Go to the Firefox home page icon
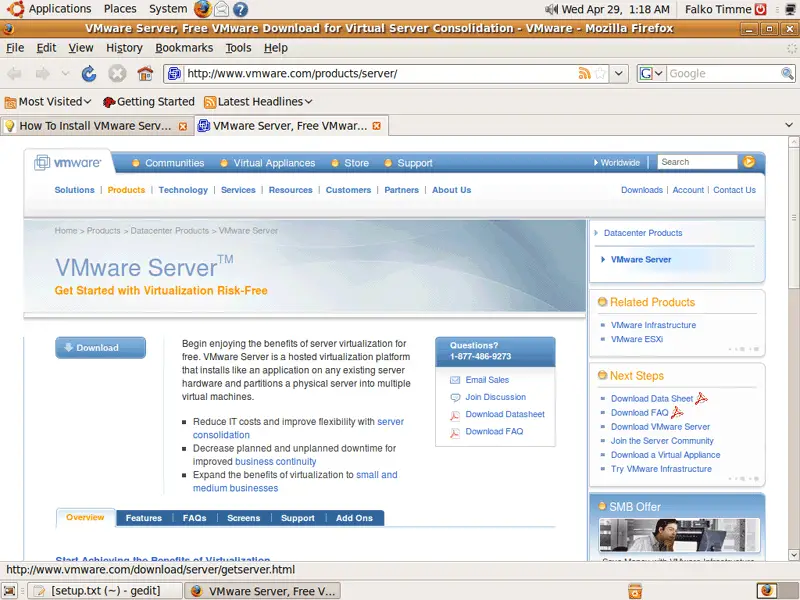800x600 pixels. (145, 74)
